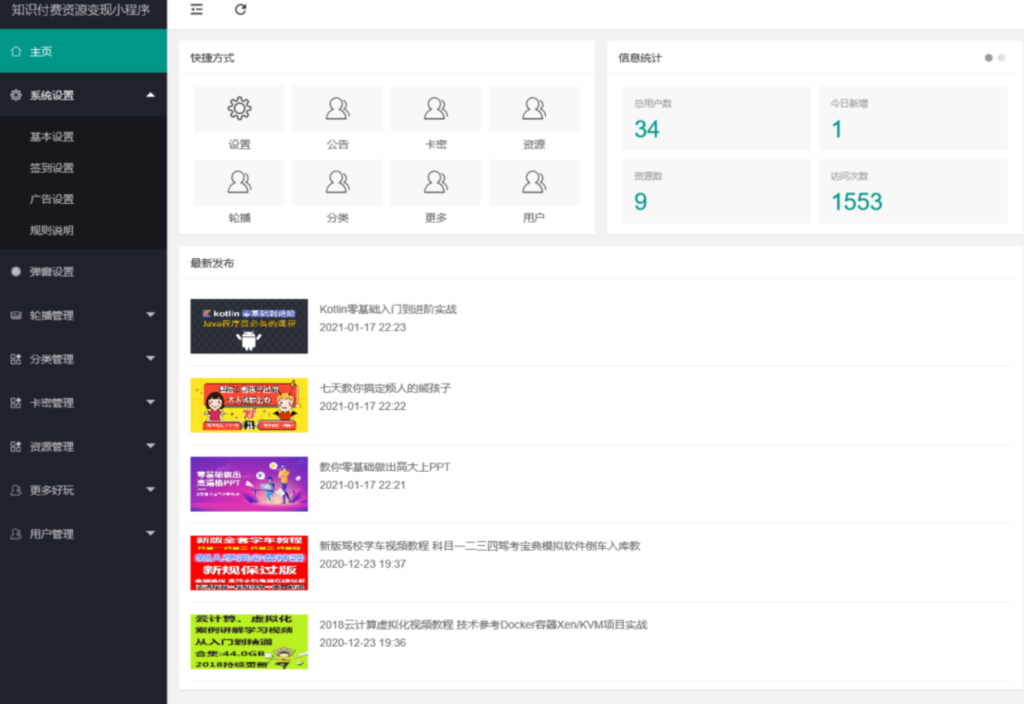Viewport: 1024px width, 704px height.
Task: Click the 资源数 9 stat card
Action: pos(716,191)
